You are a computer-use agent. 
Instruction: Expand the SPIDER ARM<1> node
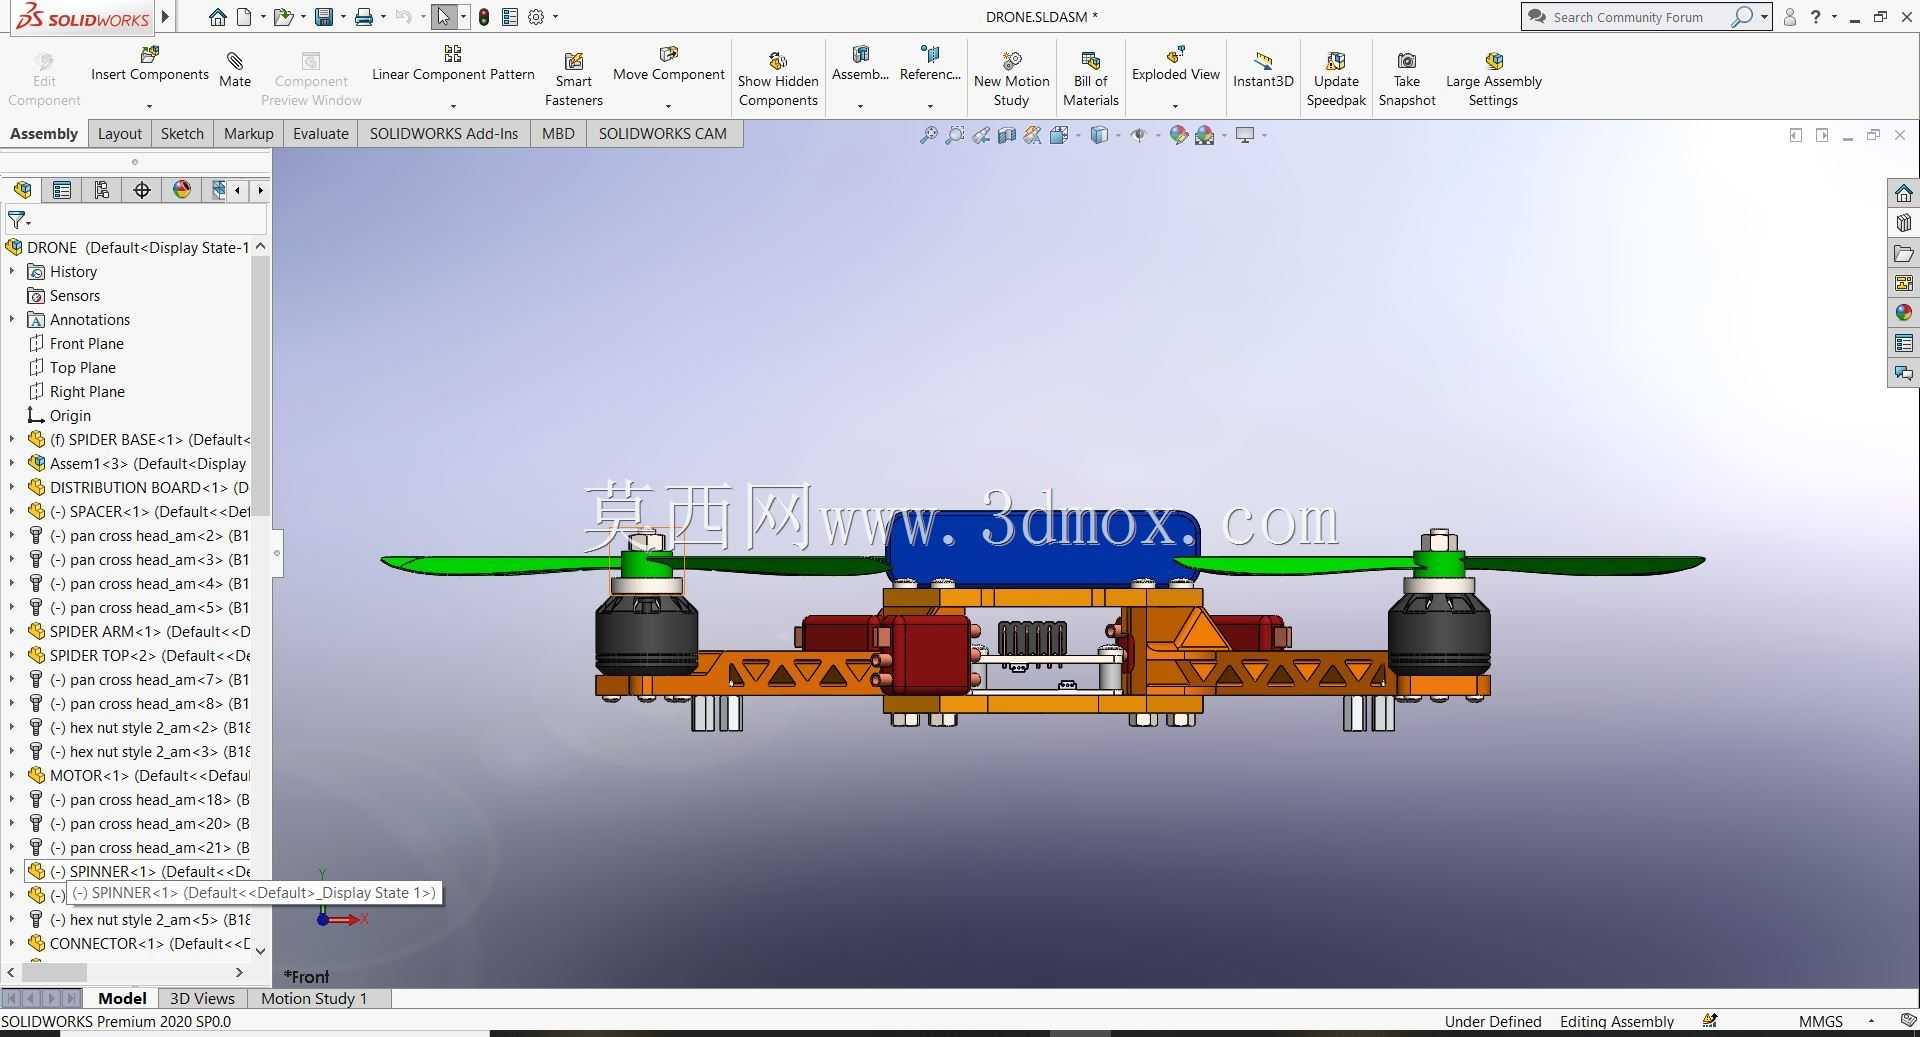click(x=12, y=631)
